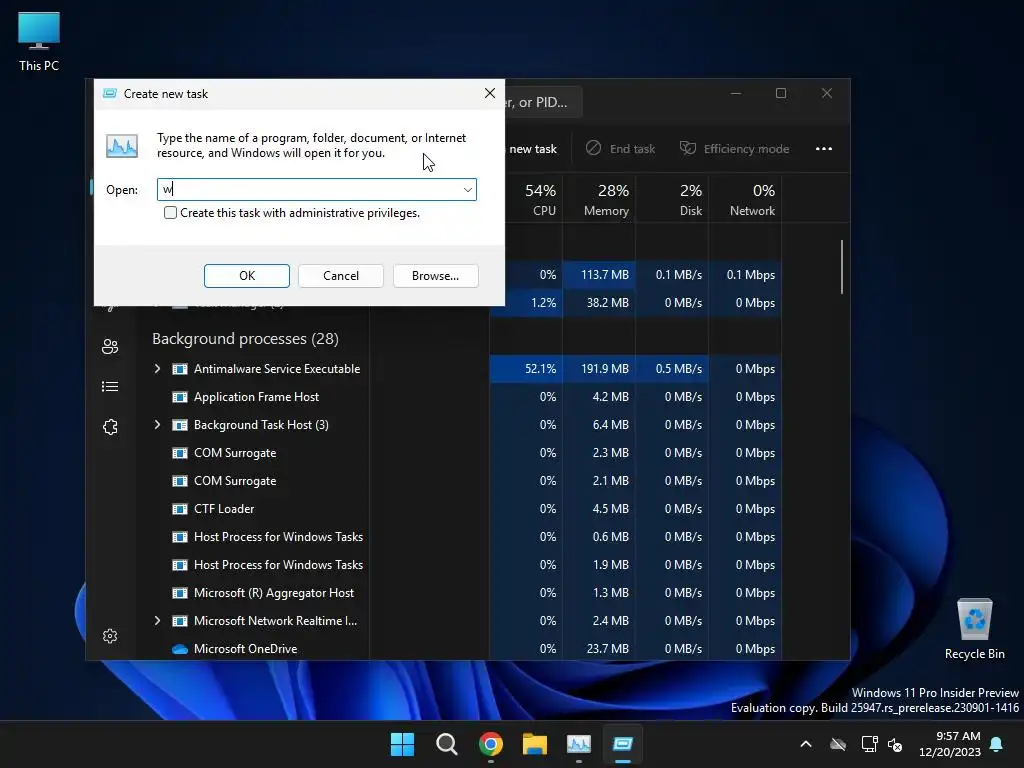This screenshot has height=768, width=1024.
Task: Open This PC desktop icon
Action: [x=39, y=41]
